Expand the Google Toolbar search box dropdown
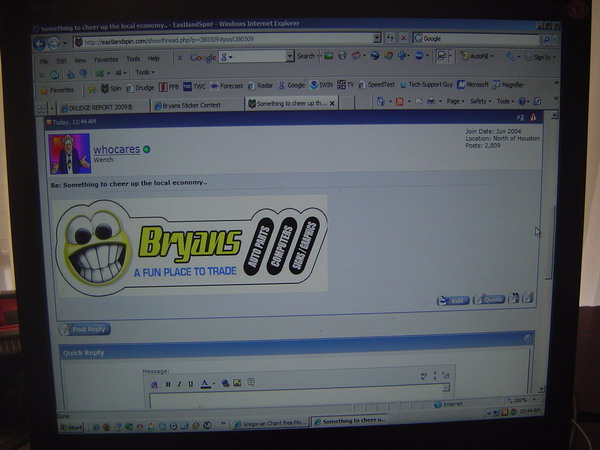600x450 pixels. point(290,56)
